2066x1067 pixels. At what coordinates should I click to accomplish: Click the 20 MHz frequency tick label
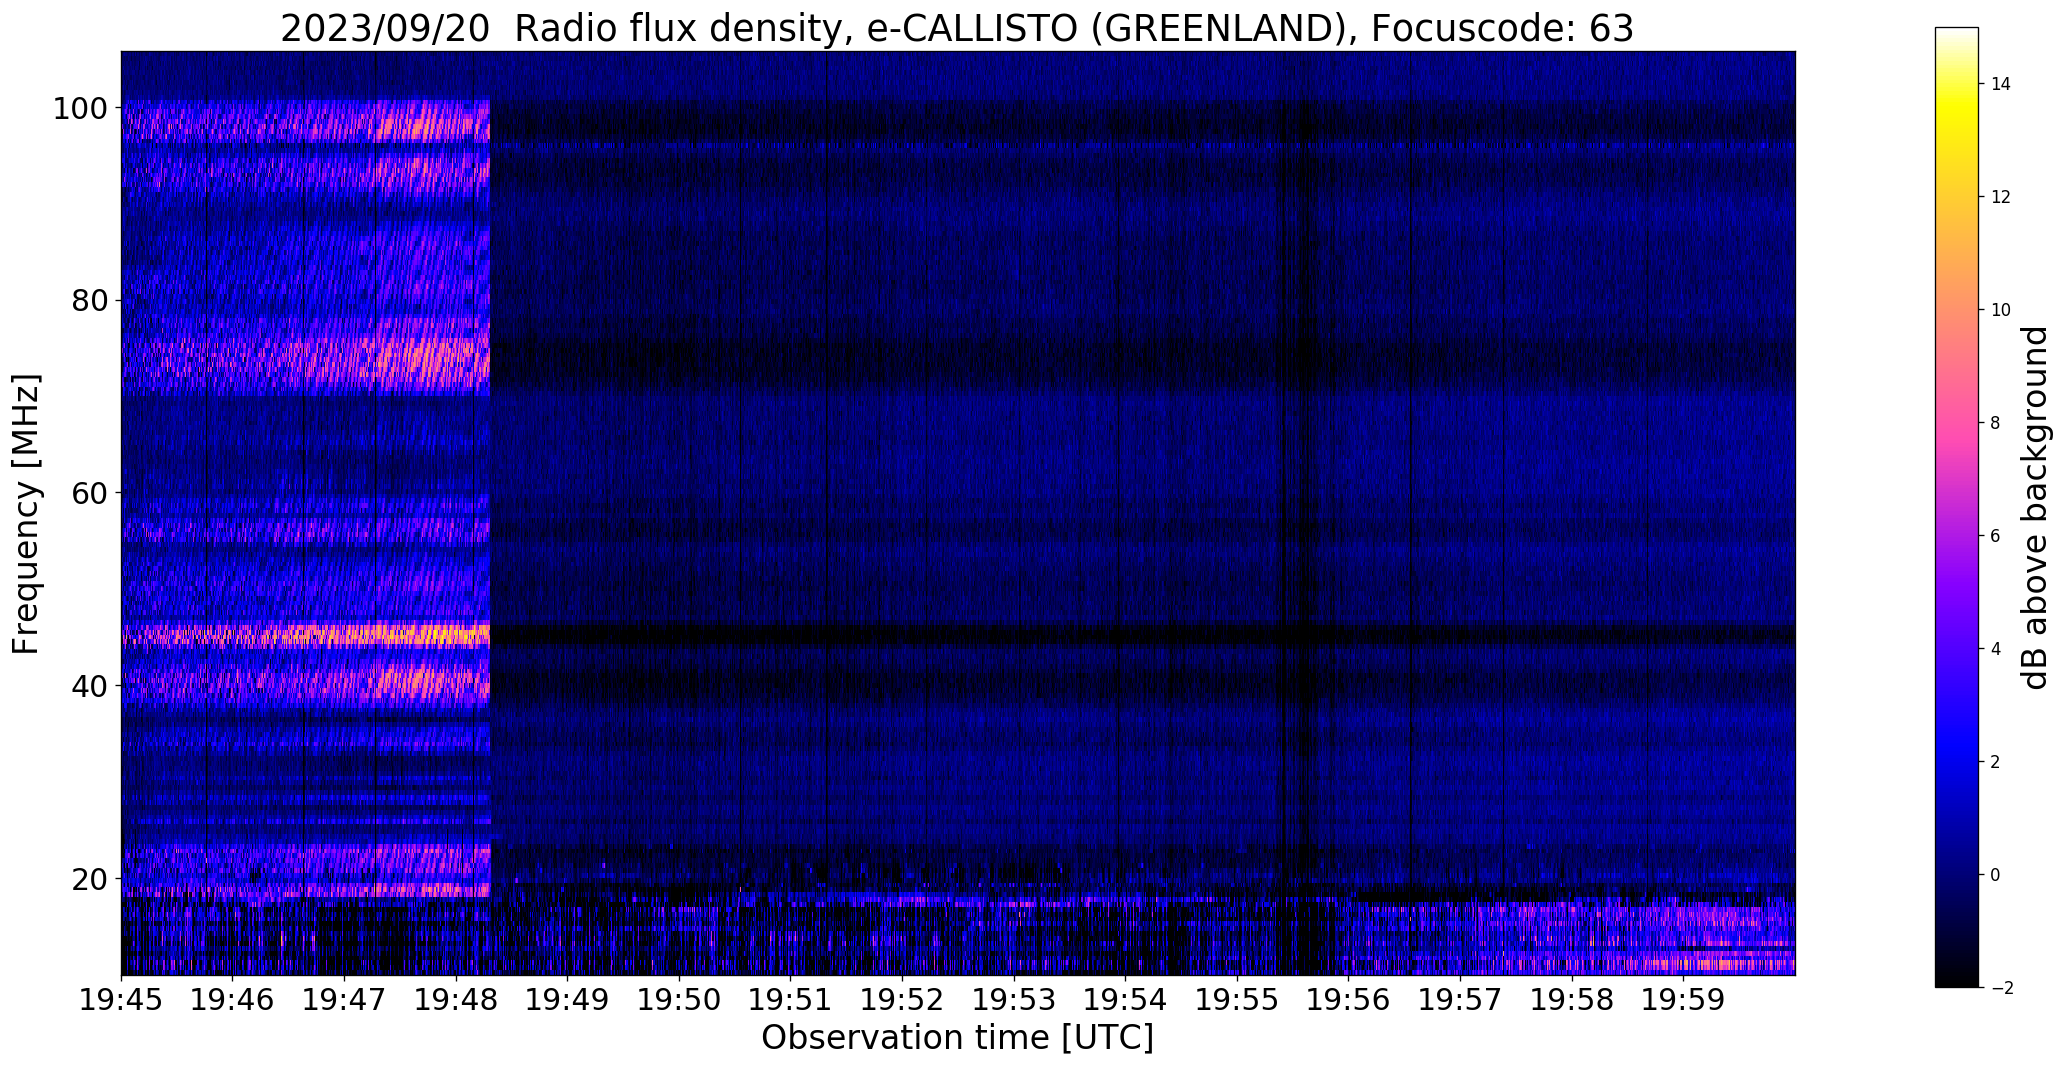(x=90, y=878)
